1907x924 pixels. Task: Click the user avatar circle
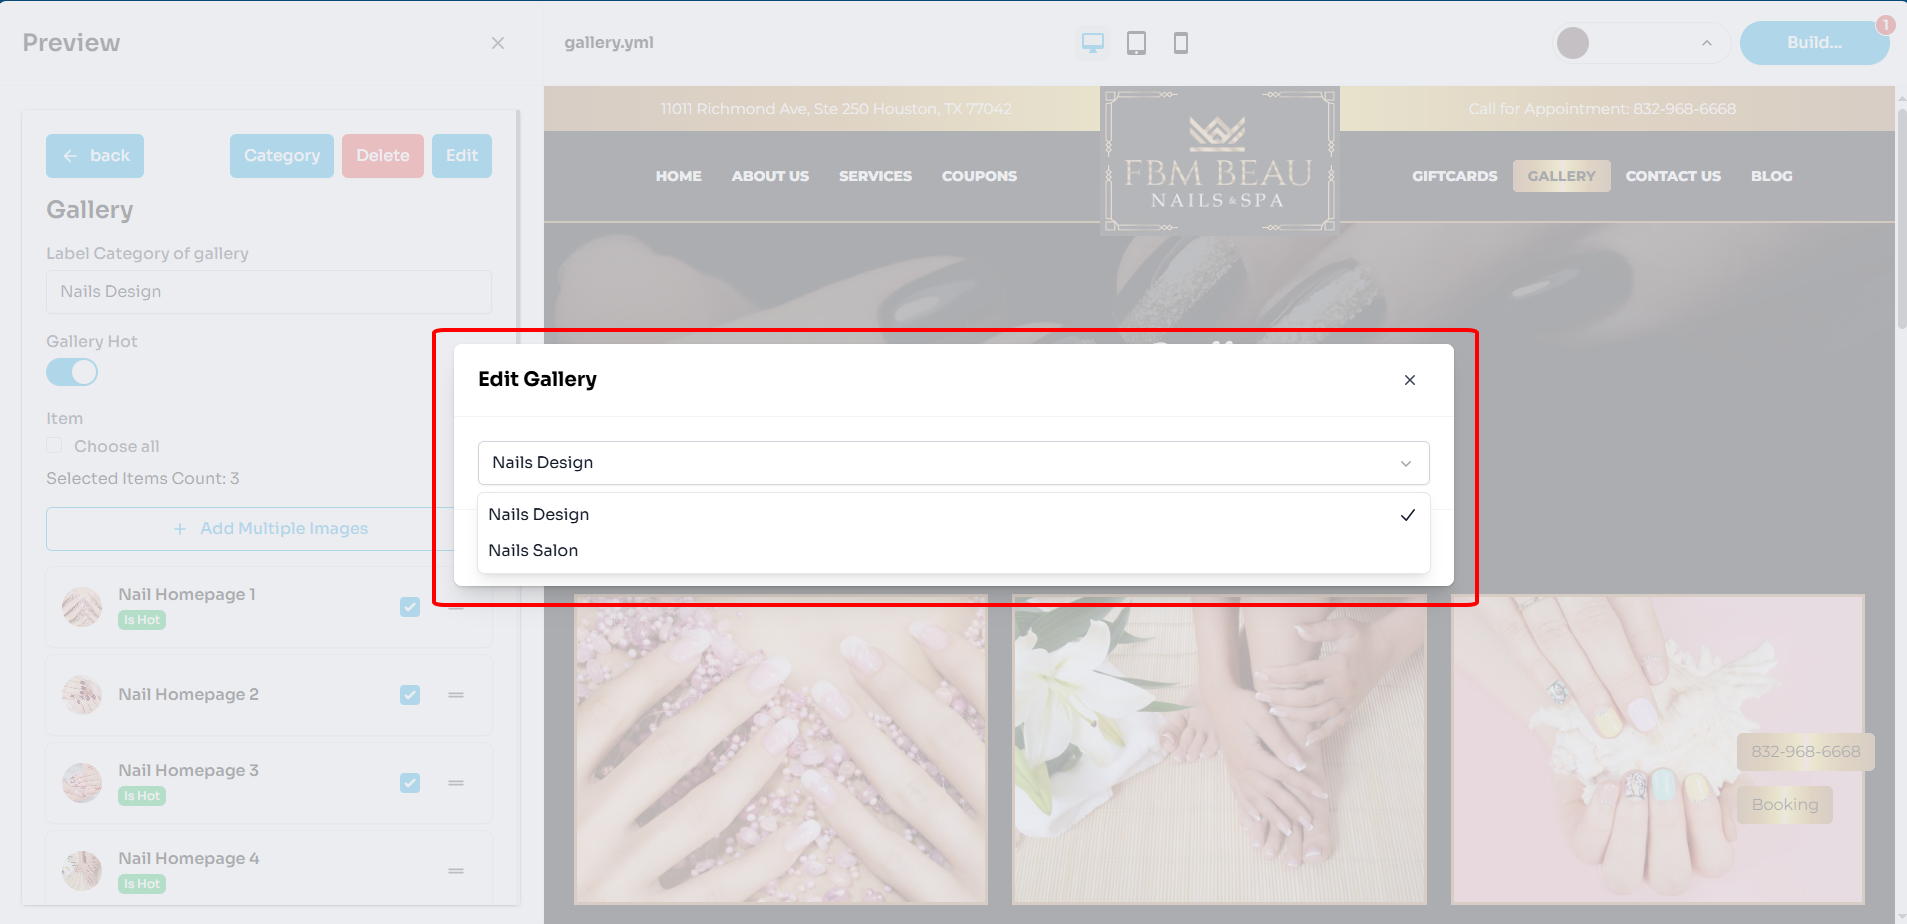tap(1572, 43)
